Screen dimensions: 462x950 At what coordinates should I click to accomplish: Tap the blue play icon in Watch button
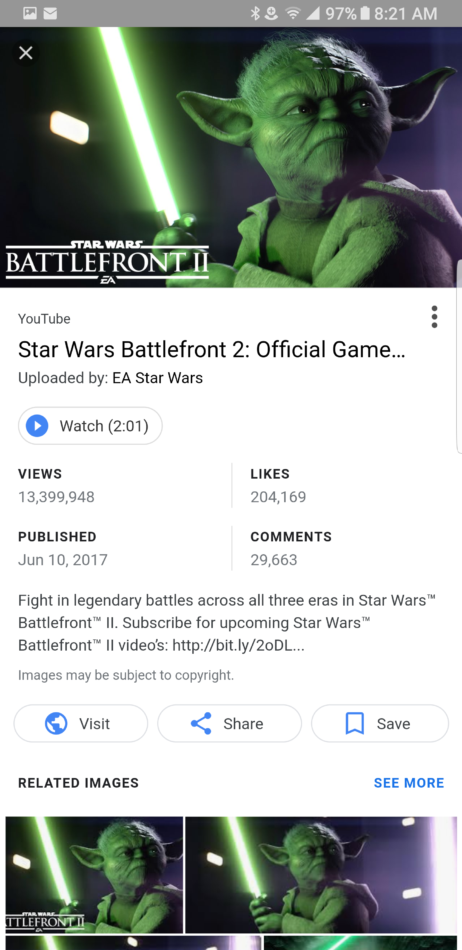37,426
